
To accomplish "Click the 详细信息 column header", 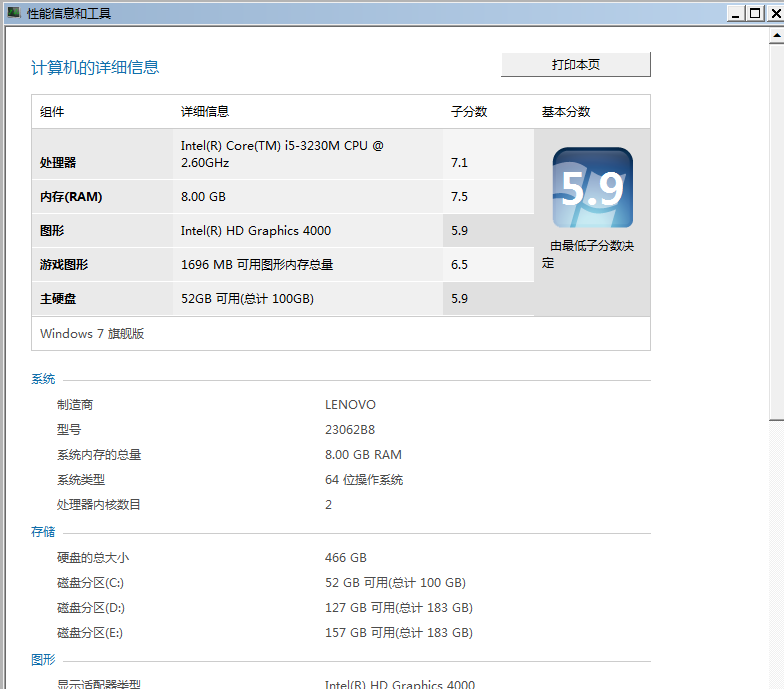I will pos(205,112).
